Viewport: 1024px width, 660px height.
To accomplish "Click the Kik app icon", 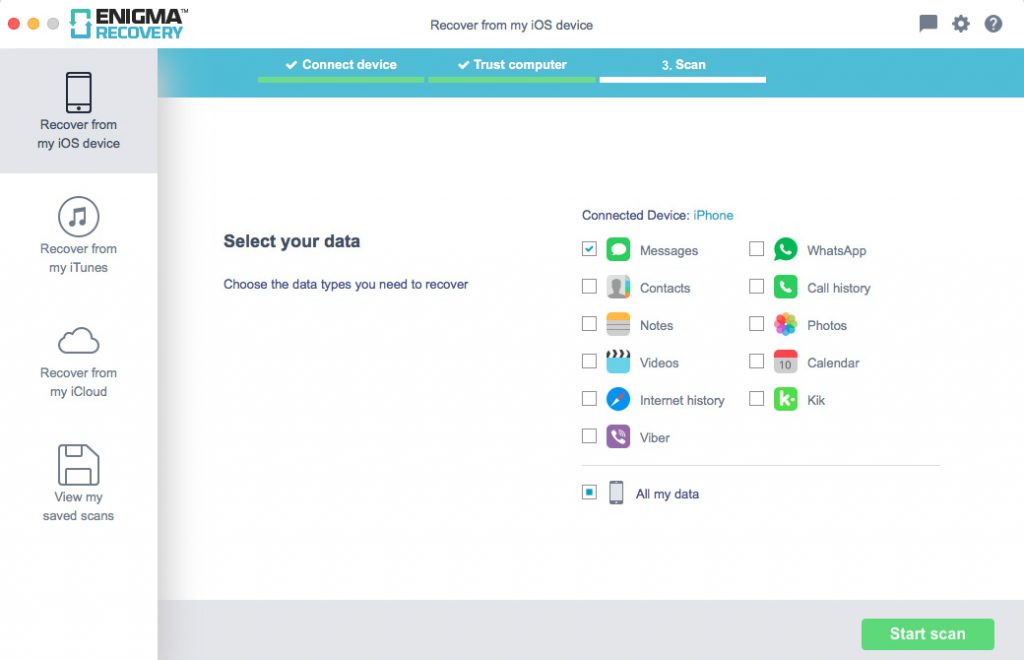I will (786, 400).
